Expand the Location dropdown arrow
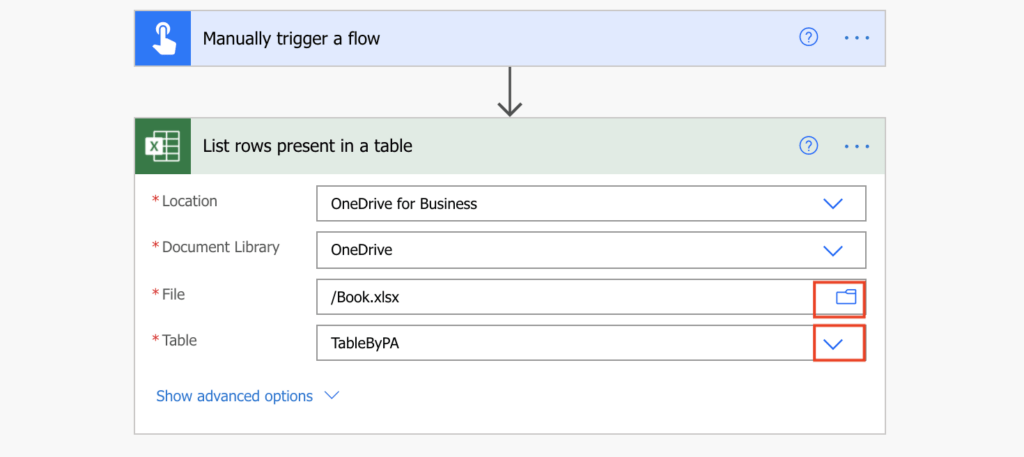This screenshot has height=457, width=1024. point(833,203)
